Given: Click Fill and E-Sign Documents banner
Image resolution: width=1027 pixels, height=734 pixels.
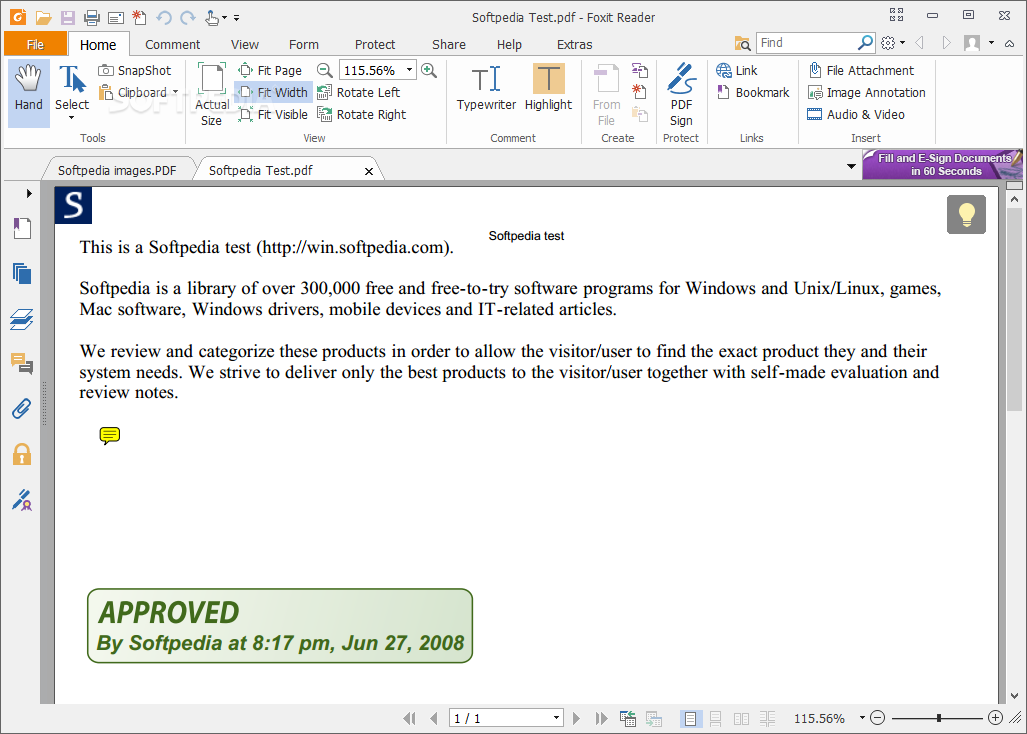Looking at the screenshot, I should 943,164.
